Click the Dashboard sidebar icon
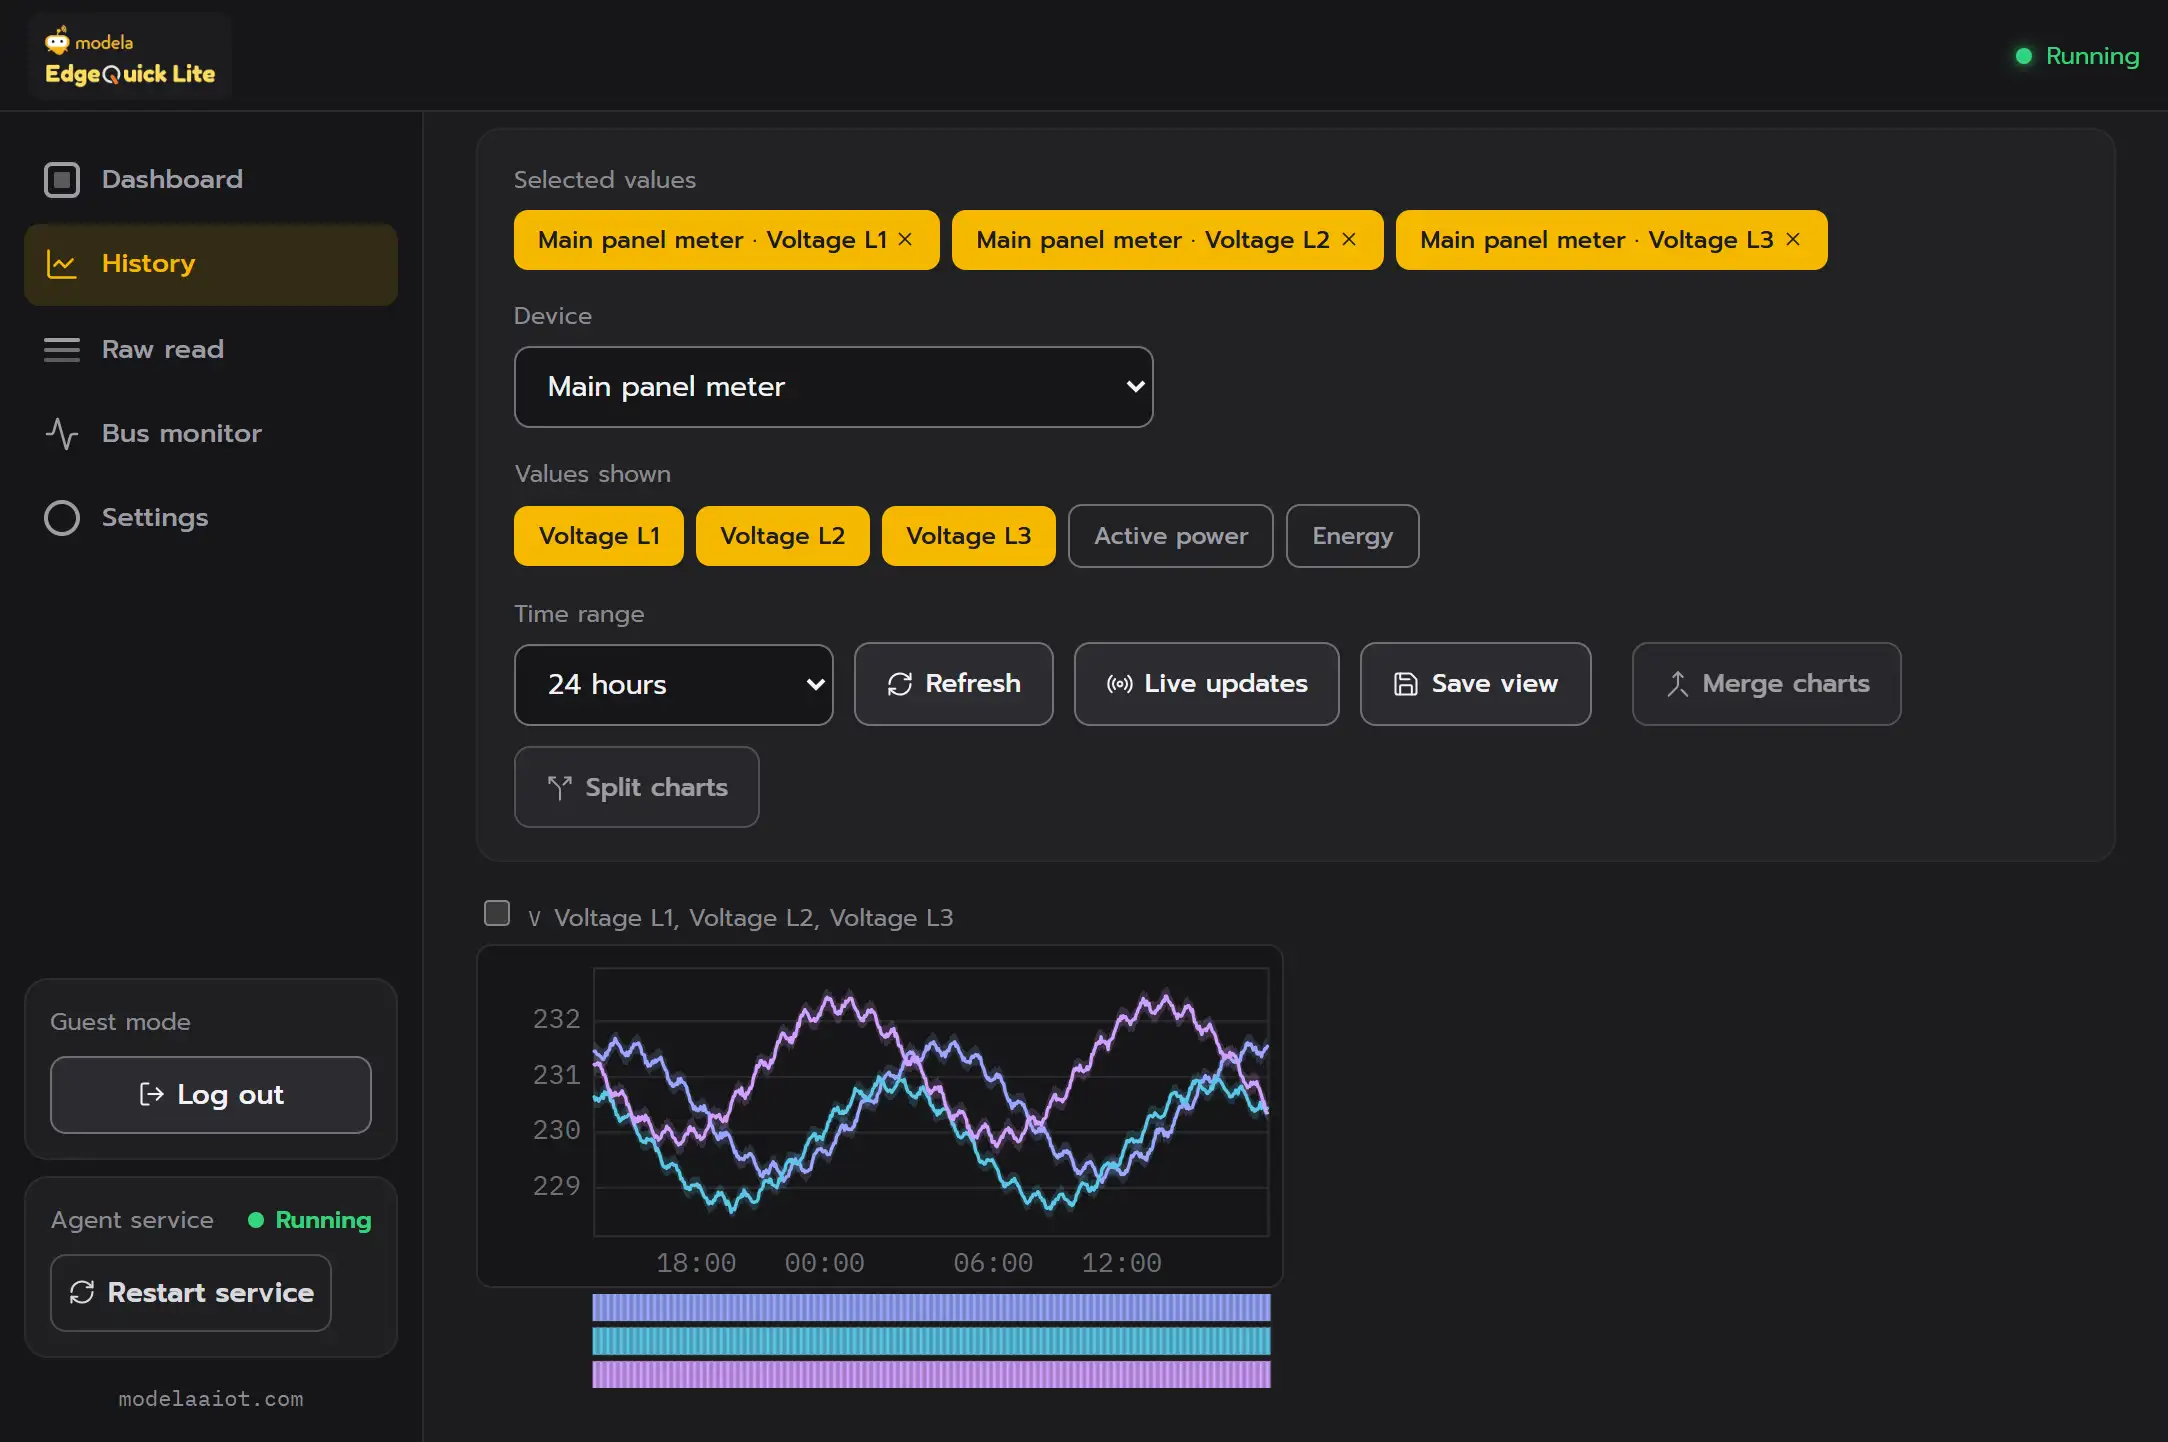The image size is (2168, 1442). click(62, 180)
